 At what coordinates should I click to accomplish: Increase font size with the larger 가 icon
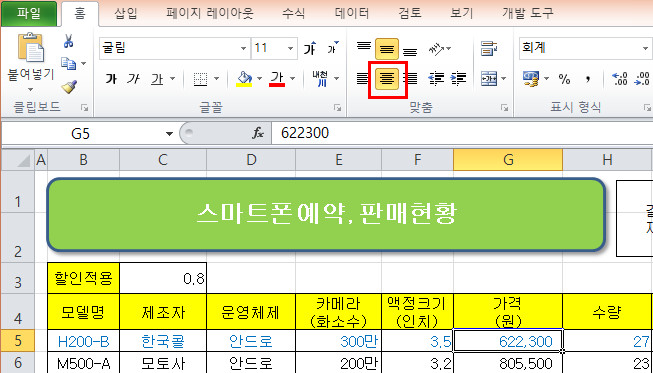pos(310,49)
